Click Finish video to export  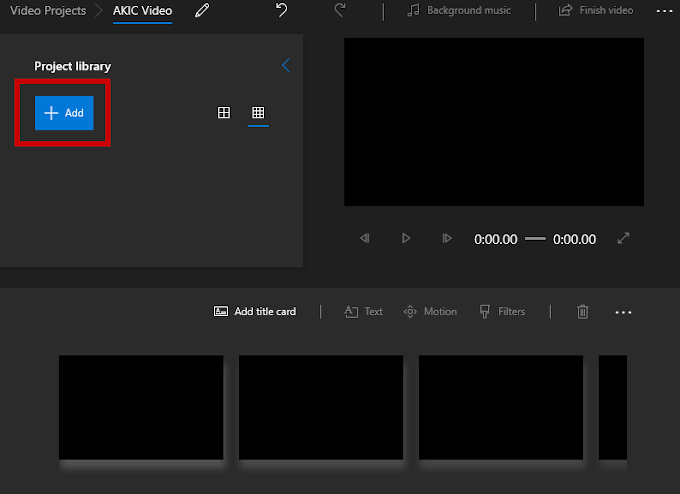tap(595, 10)
